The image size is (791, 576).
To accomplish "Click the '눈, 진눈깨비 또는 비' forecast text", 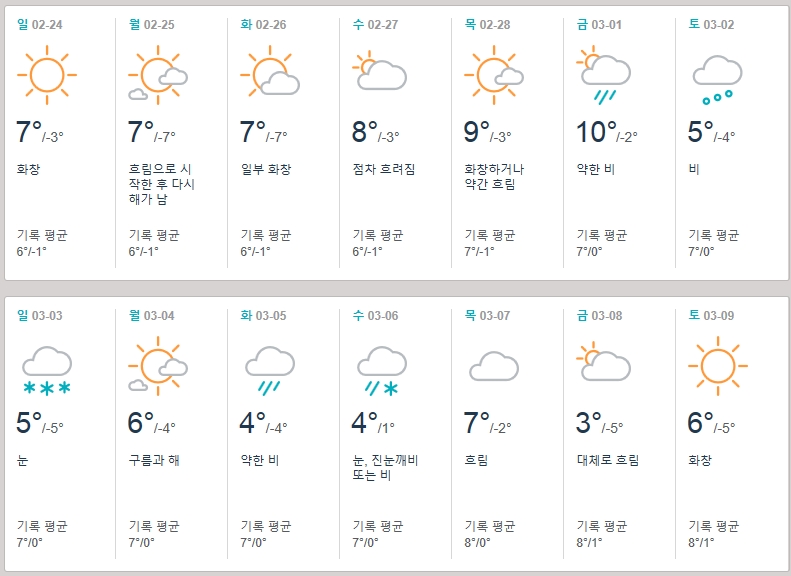I will click(385, 468).
